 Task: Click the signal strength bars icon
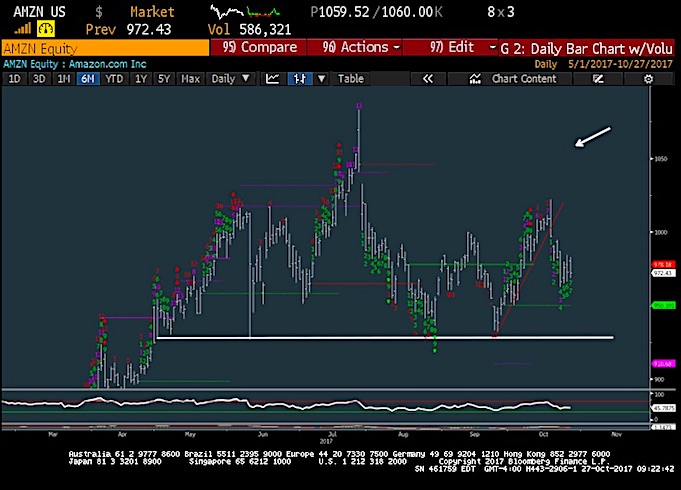click(x=23, y=29)
